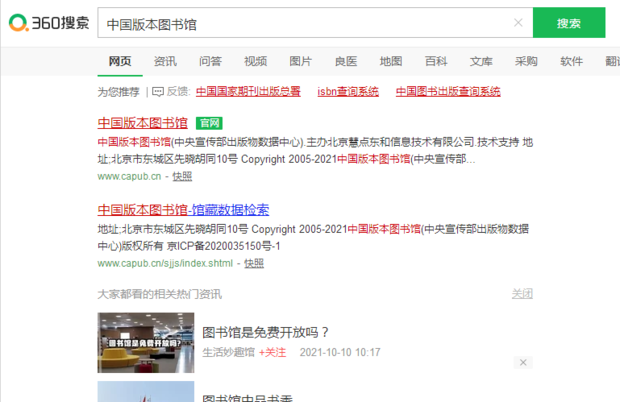
Task: Dismiss the news item with X button
Action: 523,362
